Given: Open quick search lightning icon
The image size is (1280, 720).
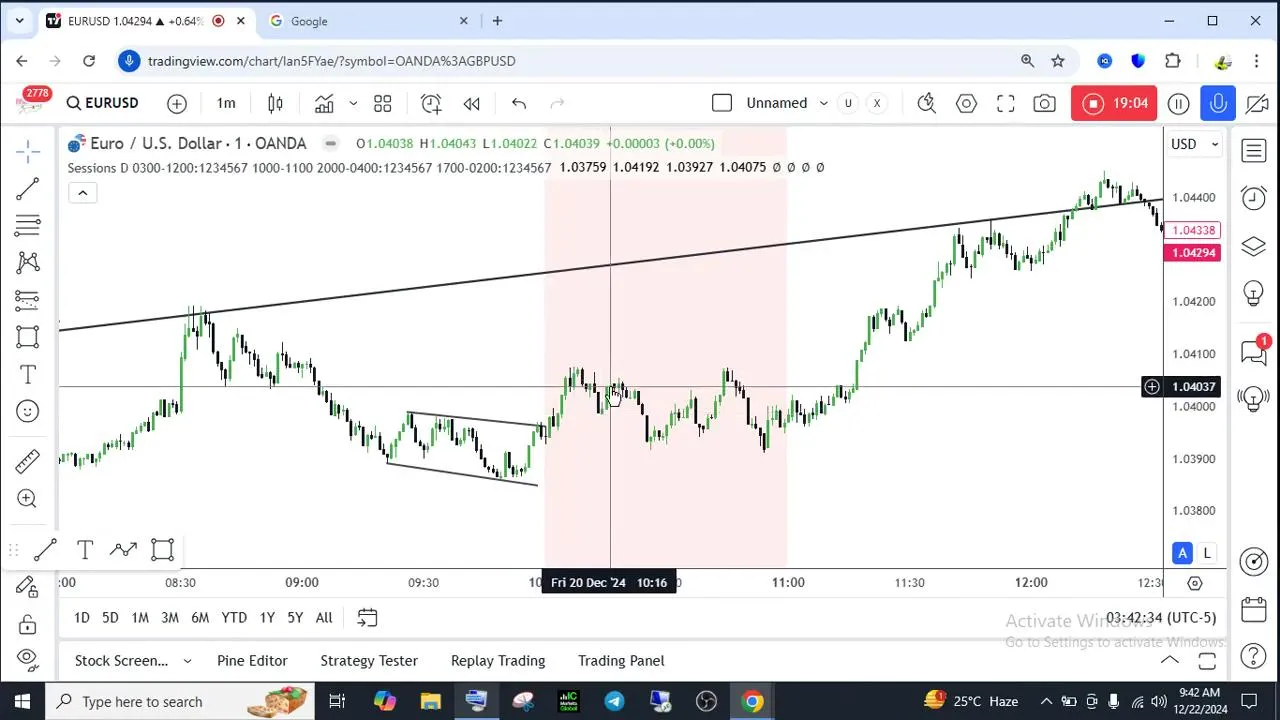Looking at the screenshot, I should pos(927,103).
